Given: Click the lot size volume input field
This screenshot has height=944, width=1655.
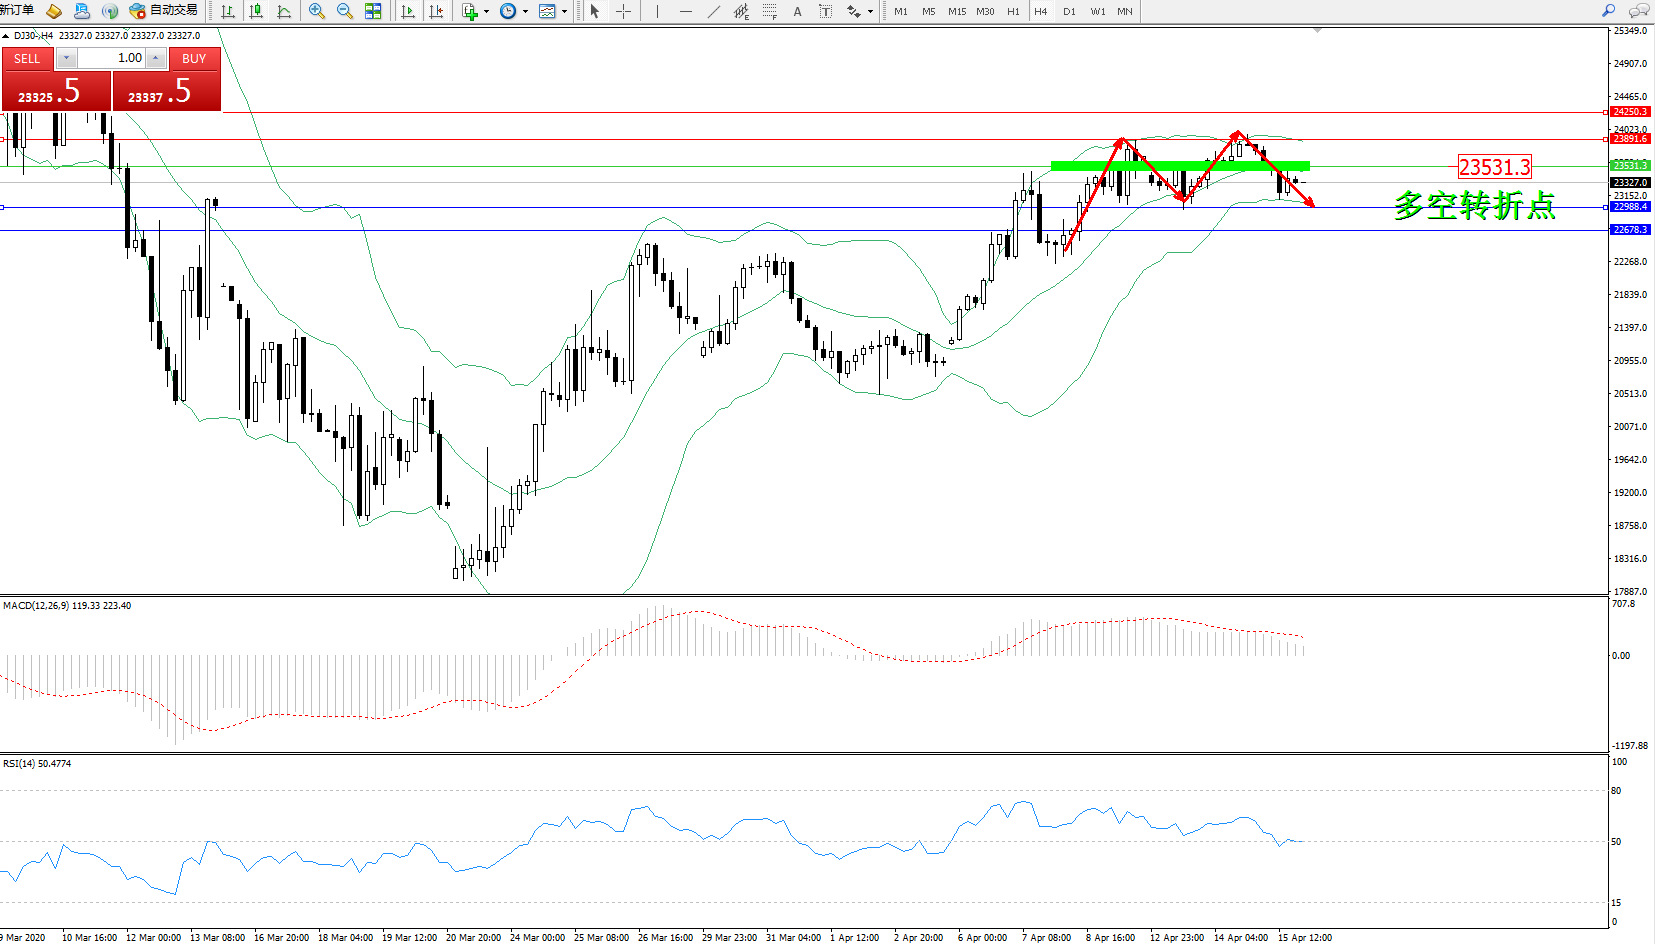Looking at the screenshot, I should [112, 58].
